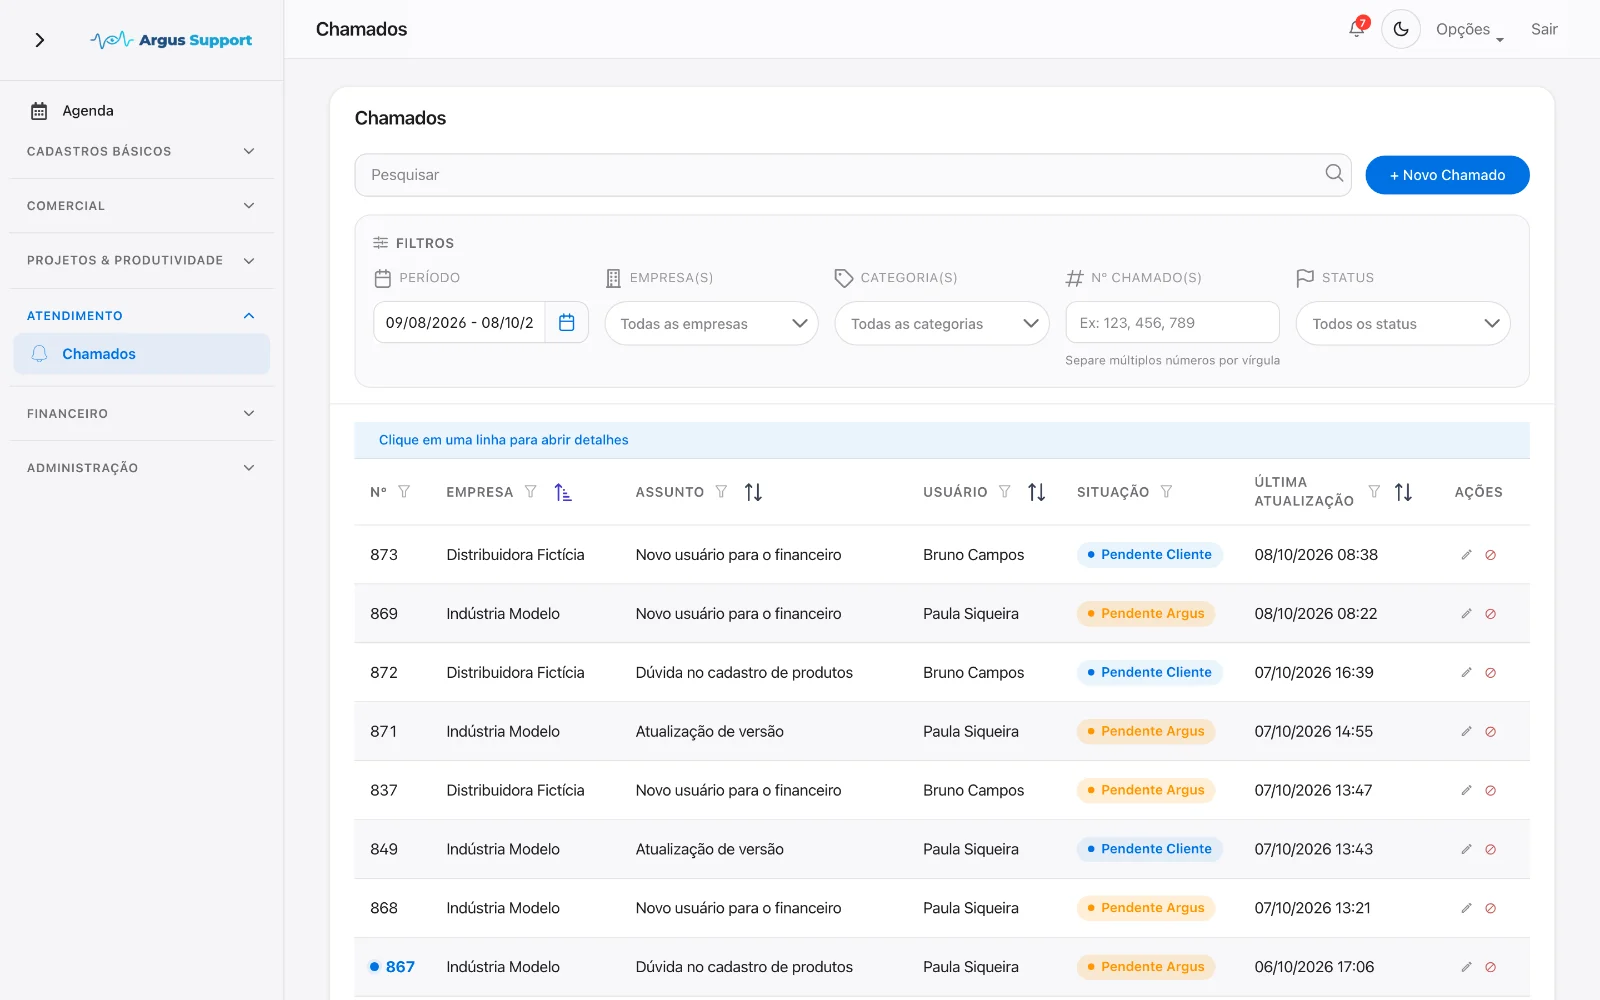1600x1000 pixels.
Task: Sort the Assunto column
Action: click(x=753, y=492)
